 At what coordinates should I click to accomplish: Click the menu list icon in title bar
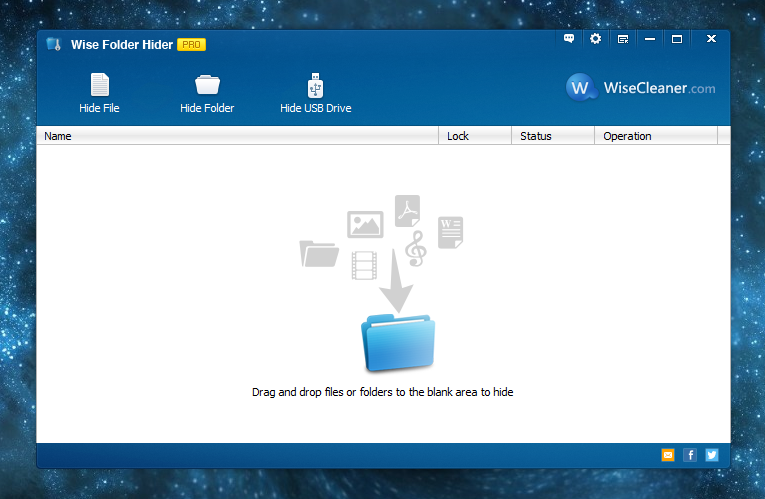click(x=623, y=39)
